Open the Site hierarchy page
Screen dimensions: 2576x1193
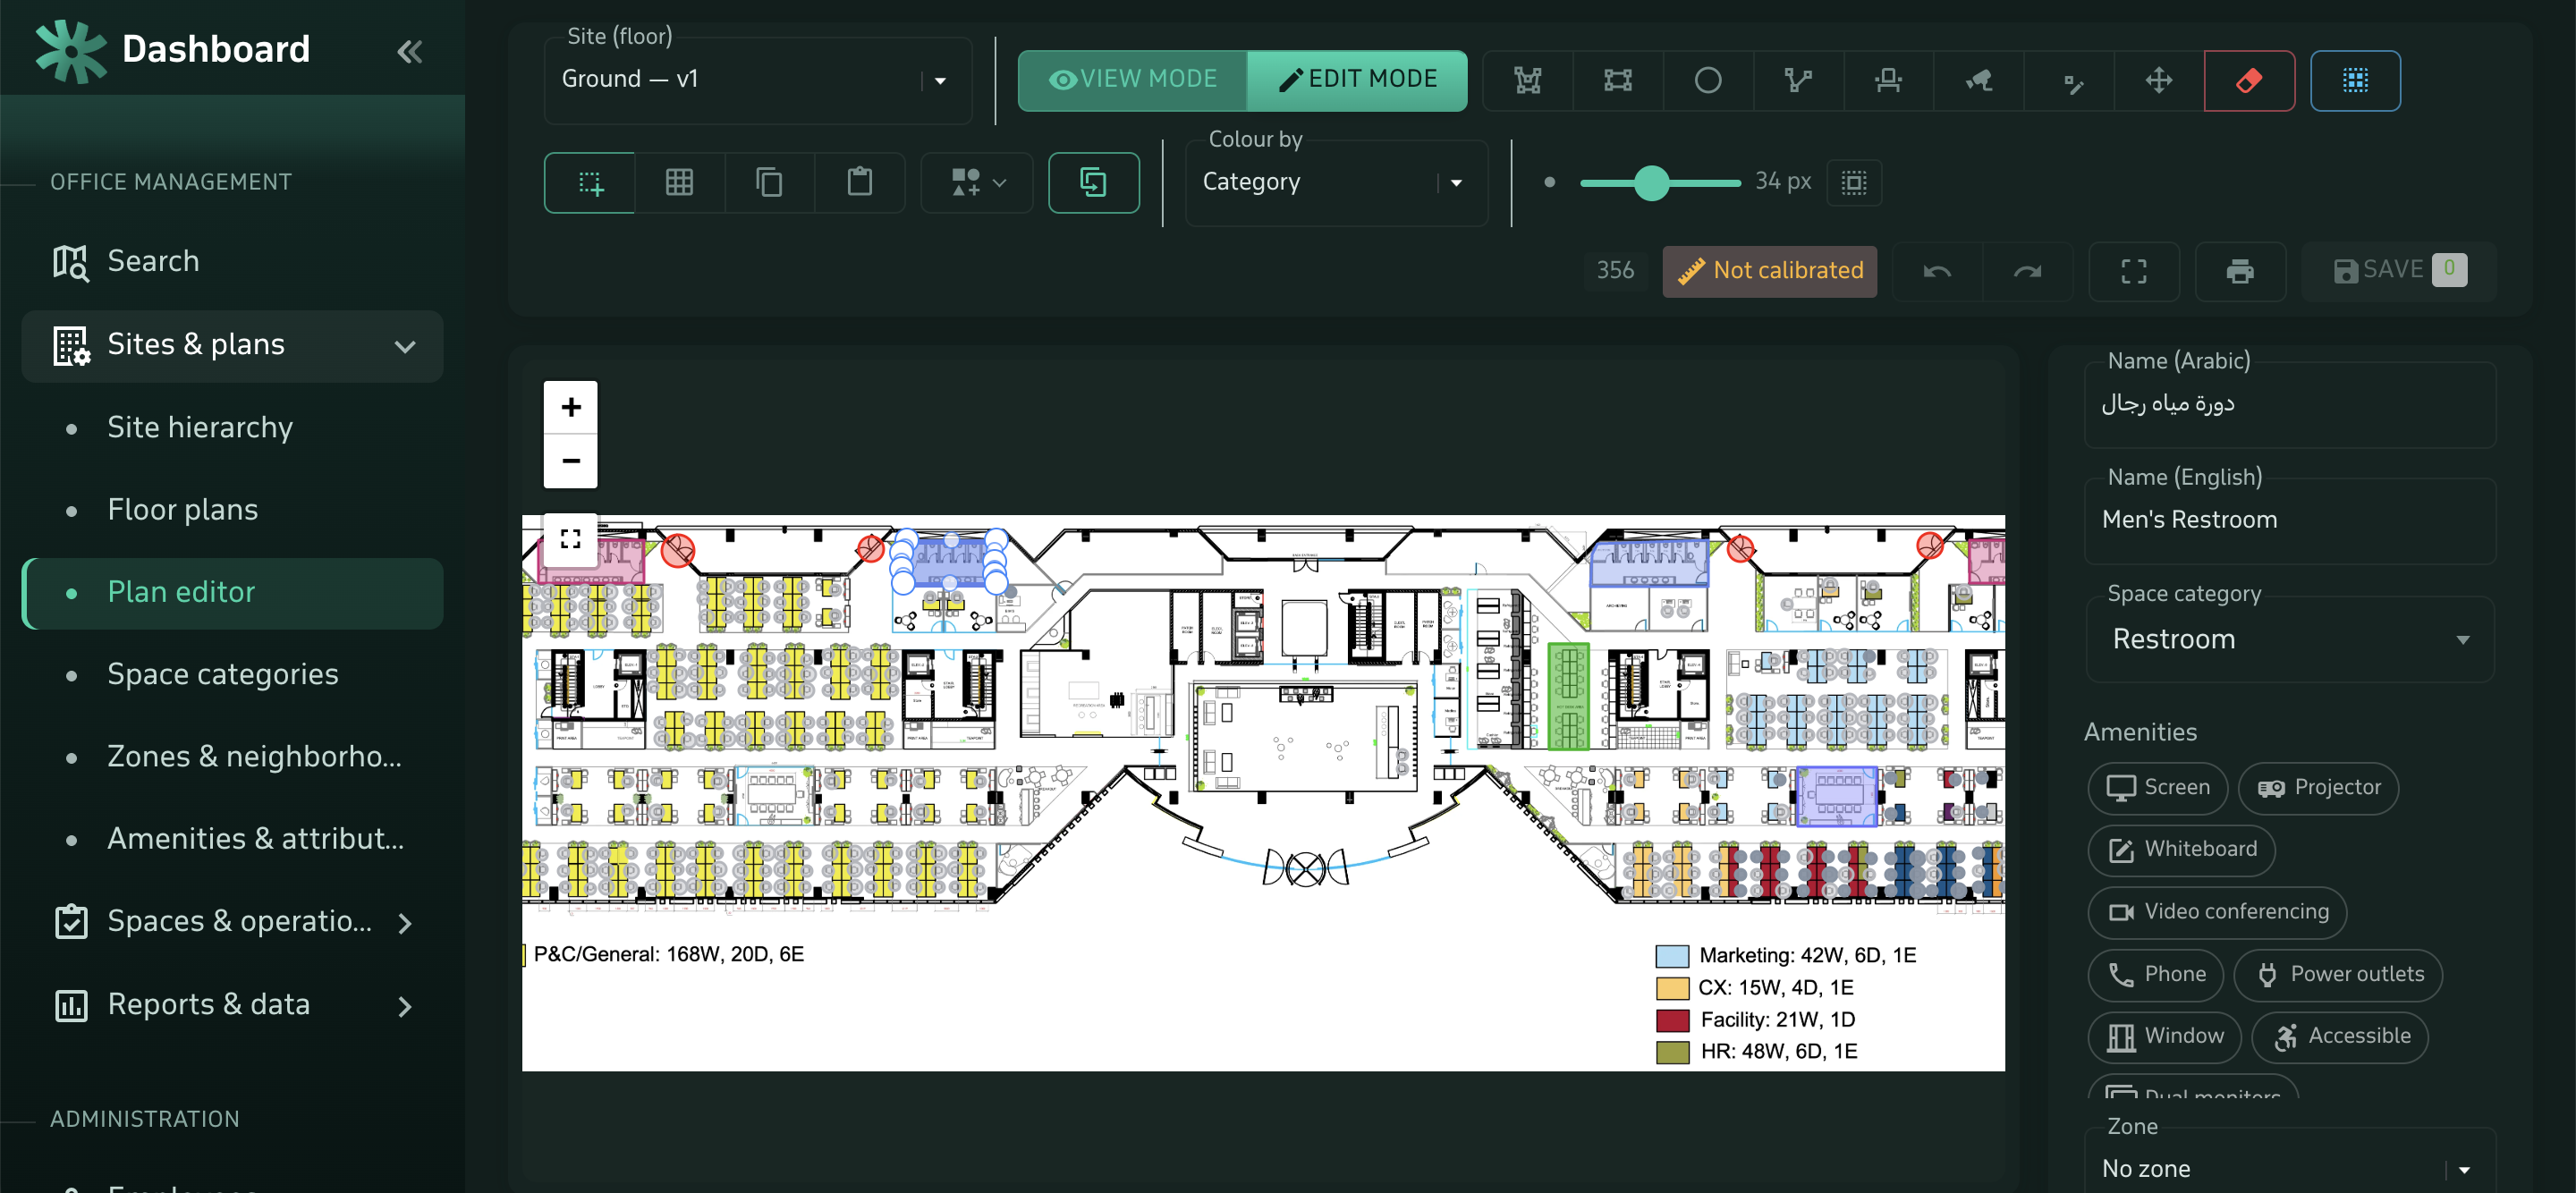click(232, 428)
